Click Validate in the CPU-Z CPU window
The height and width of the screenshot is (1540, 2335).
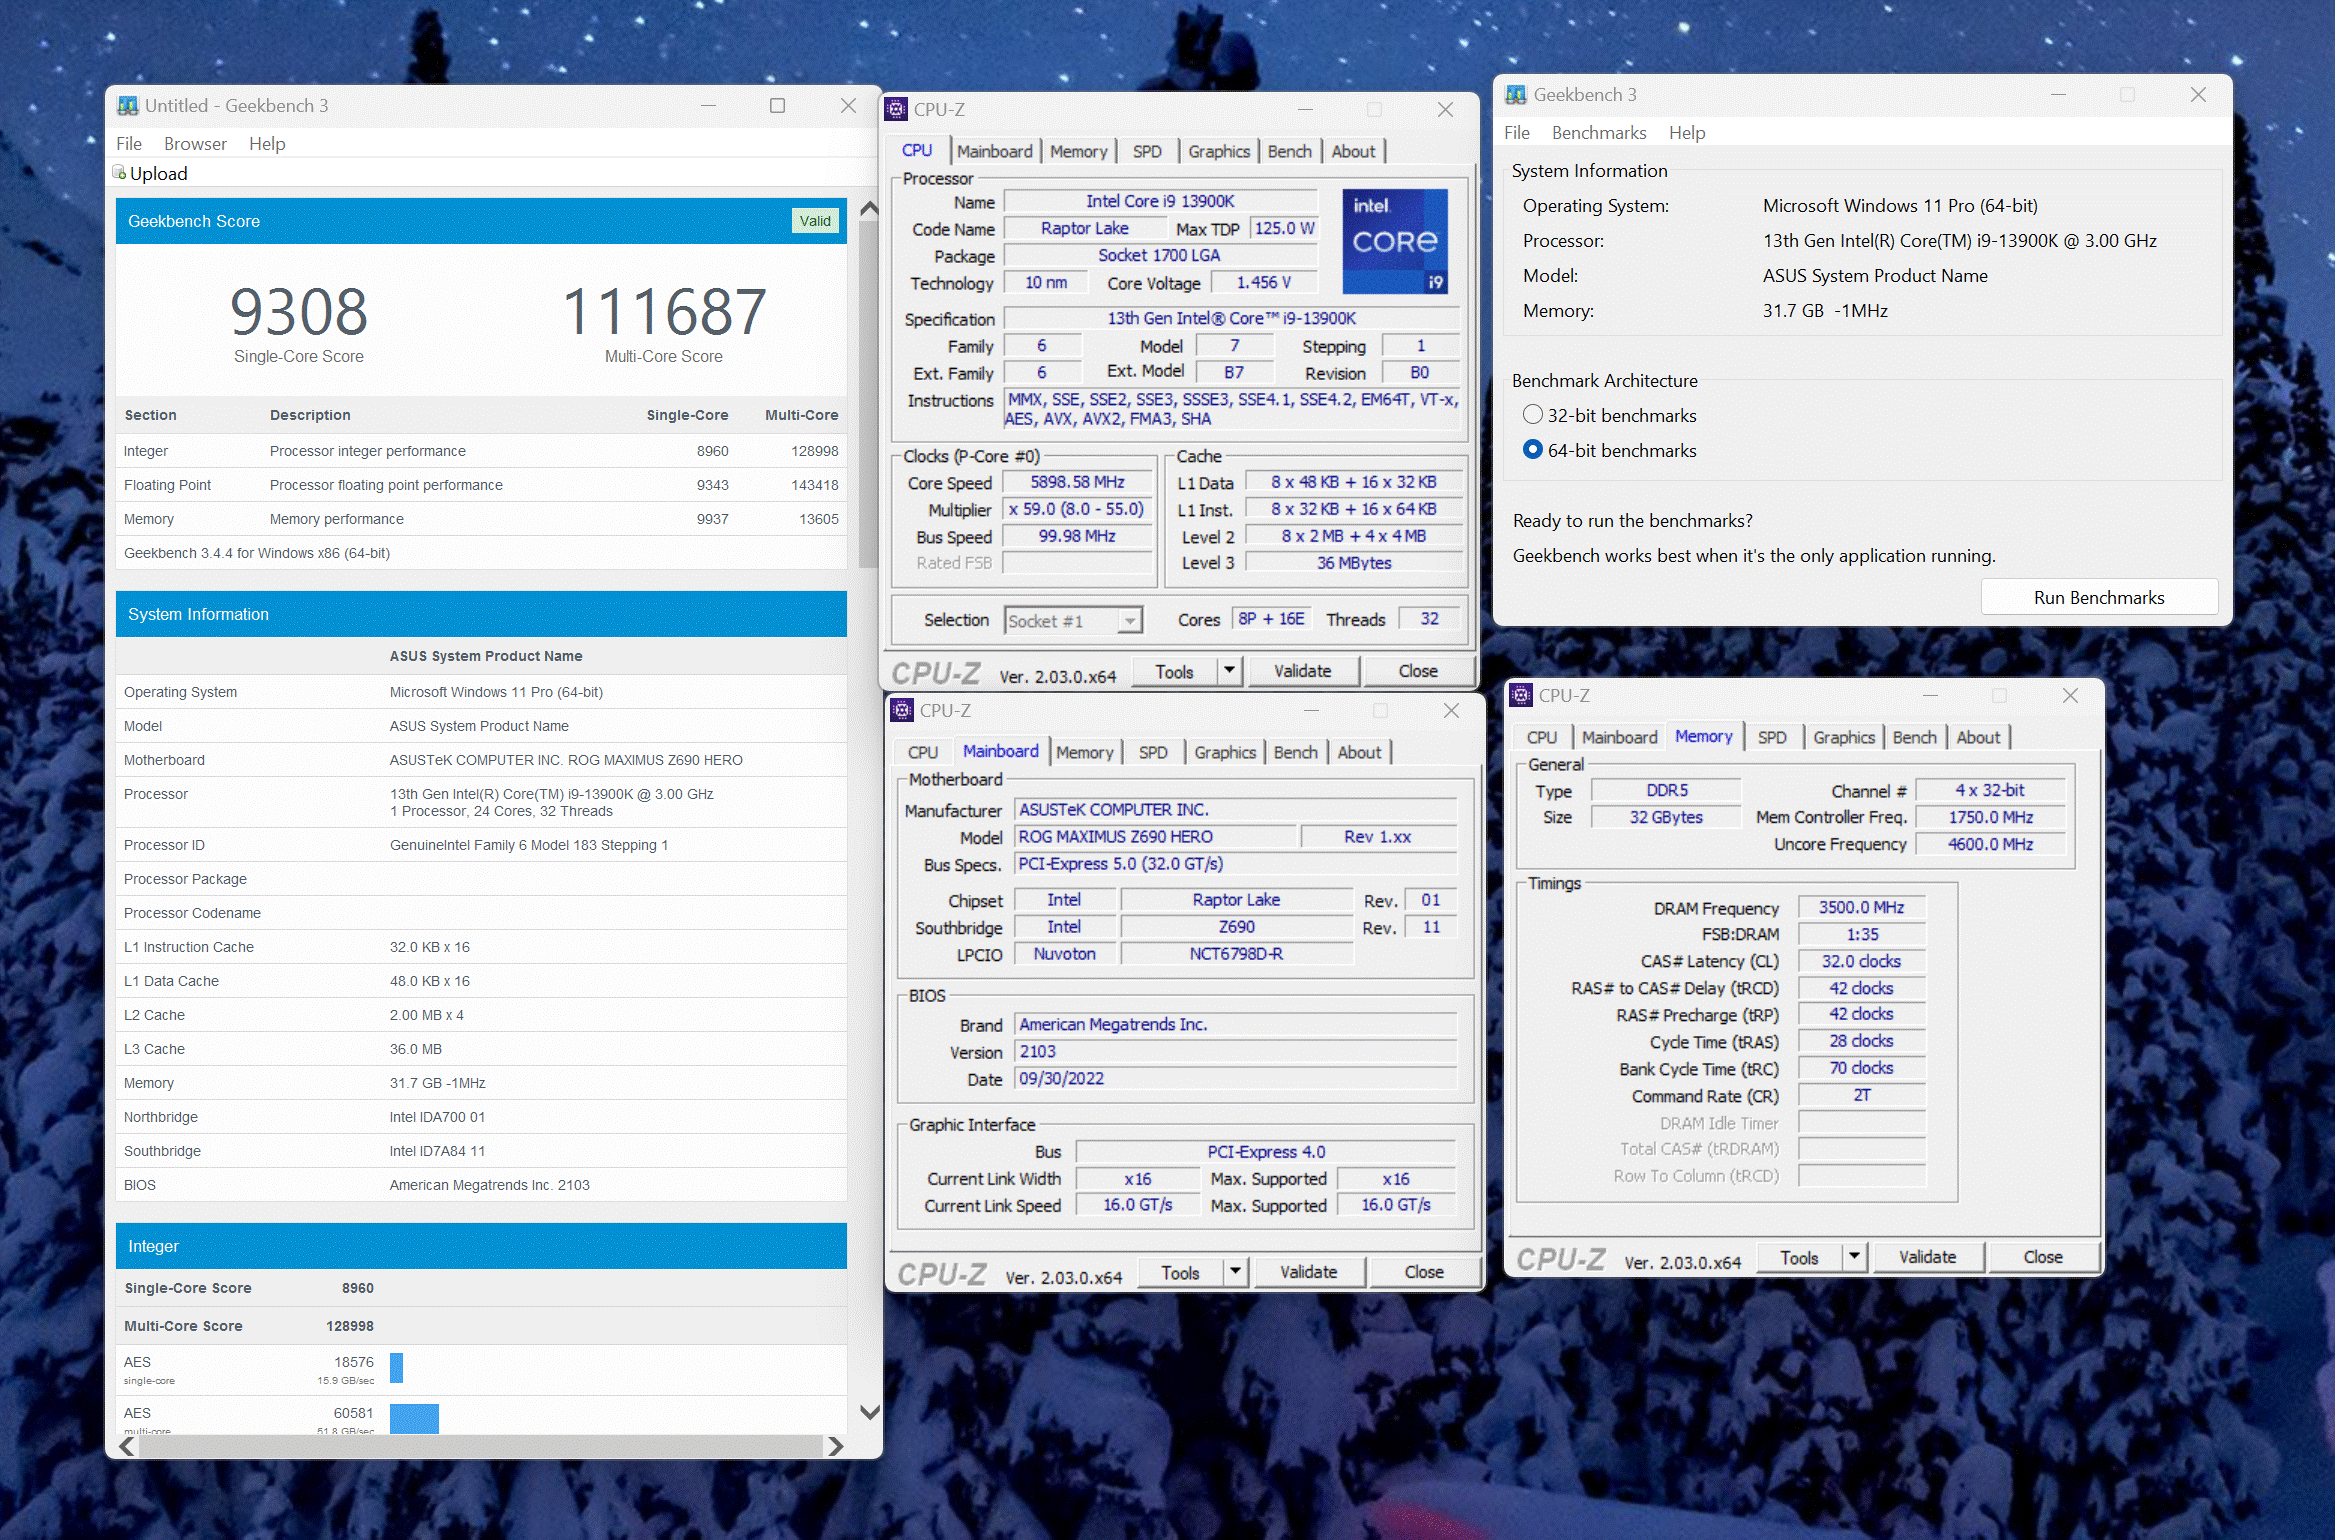[1302, 671]
